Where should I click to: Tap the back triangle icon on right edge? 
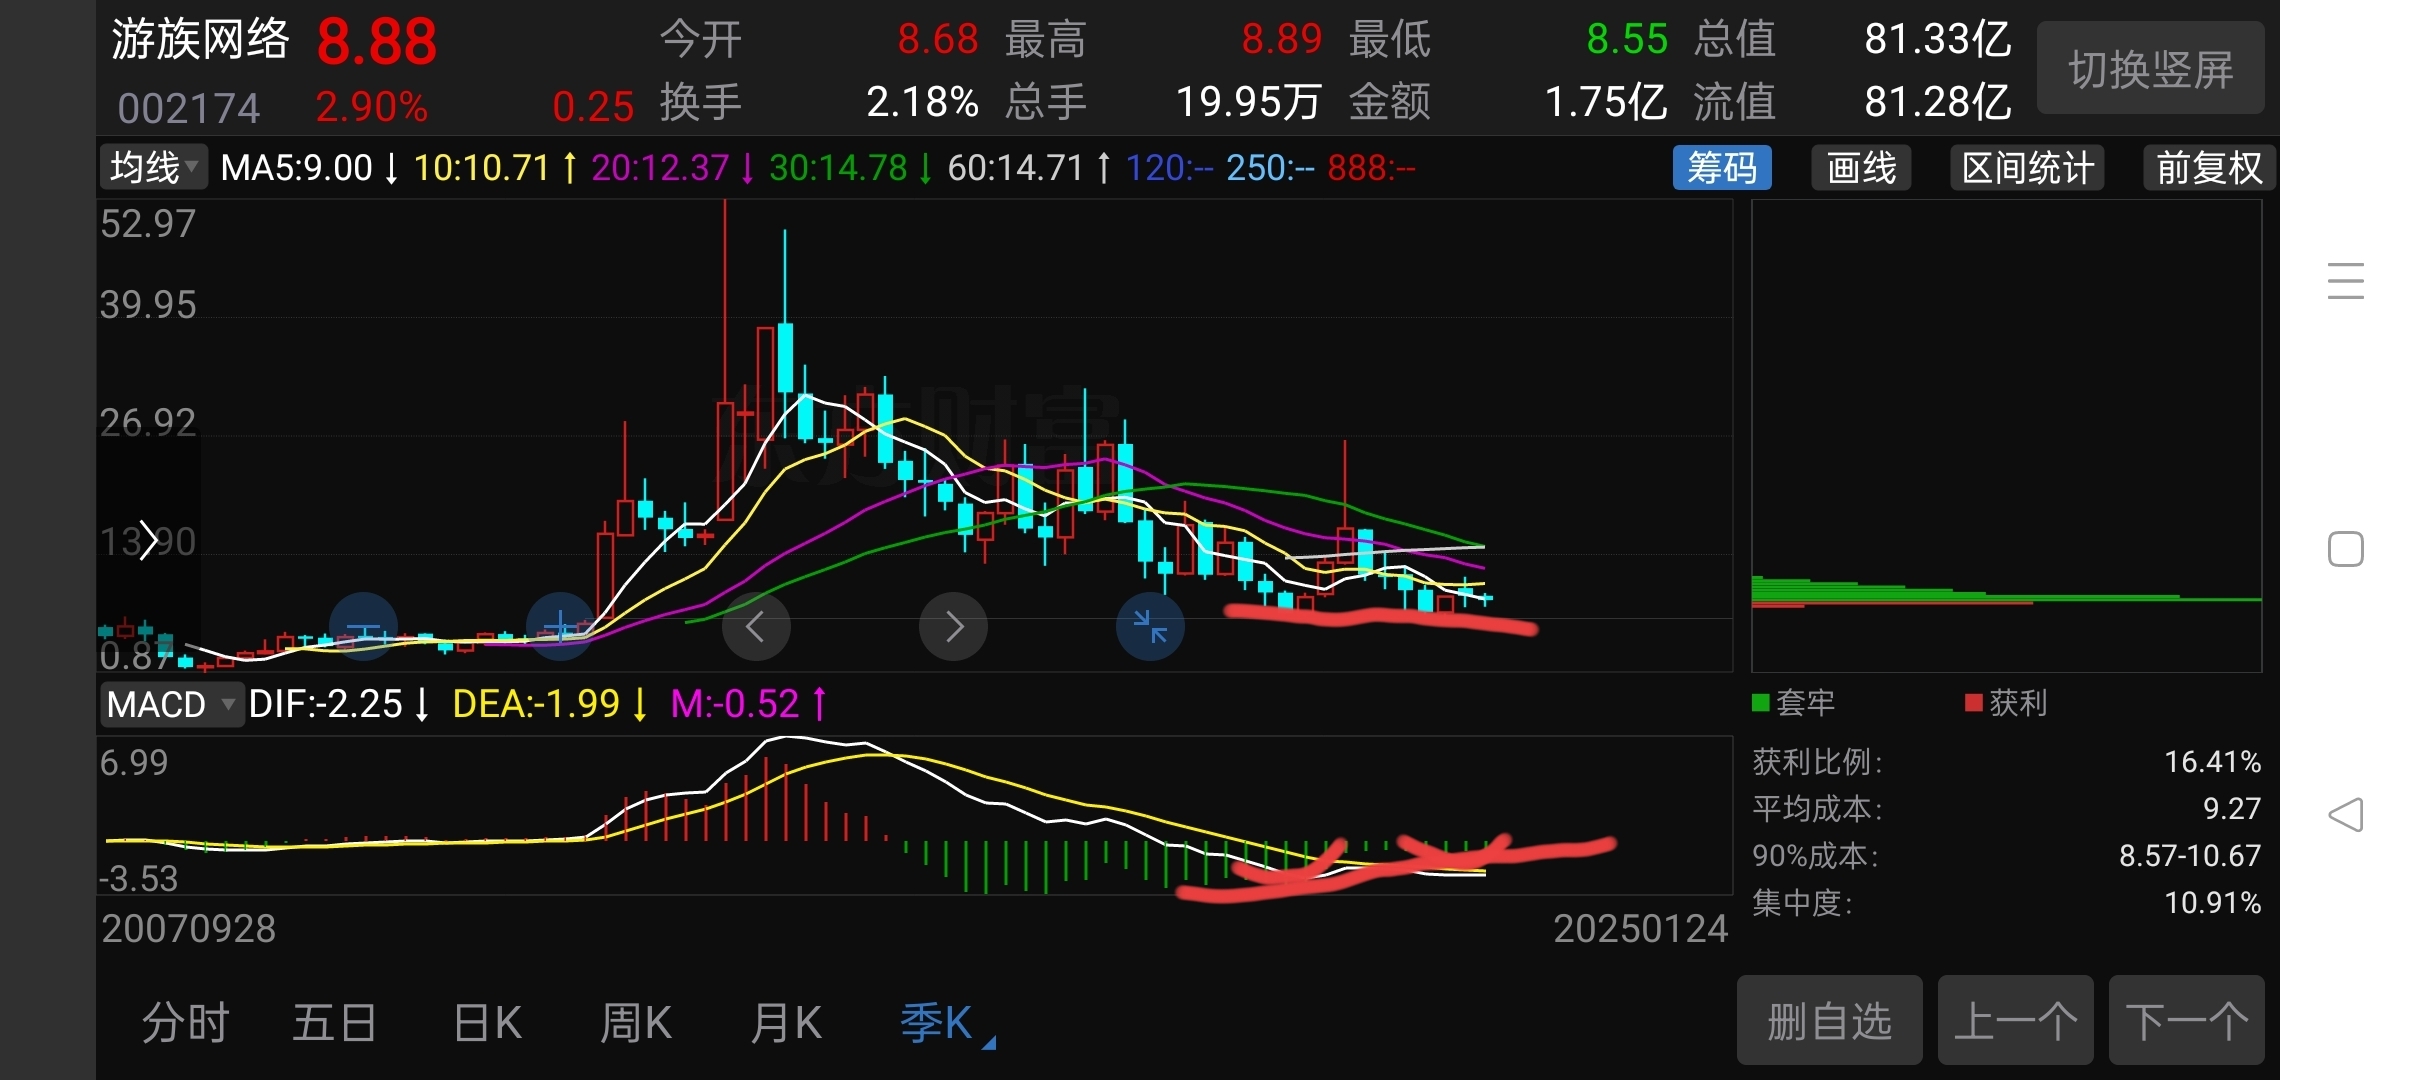(x=2346, y=815)
